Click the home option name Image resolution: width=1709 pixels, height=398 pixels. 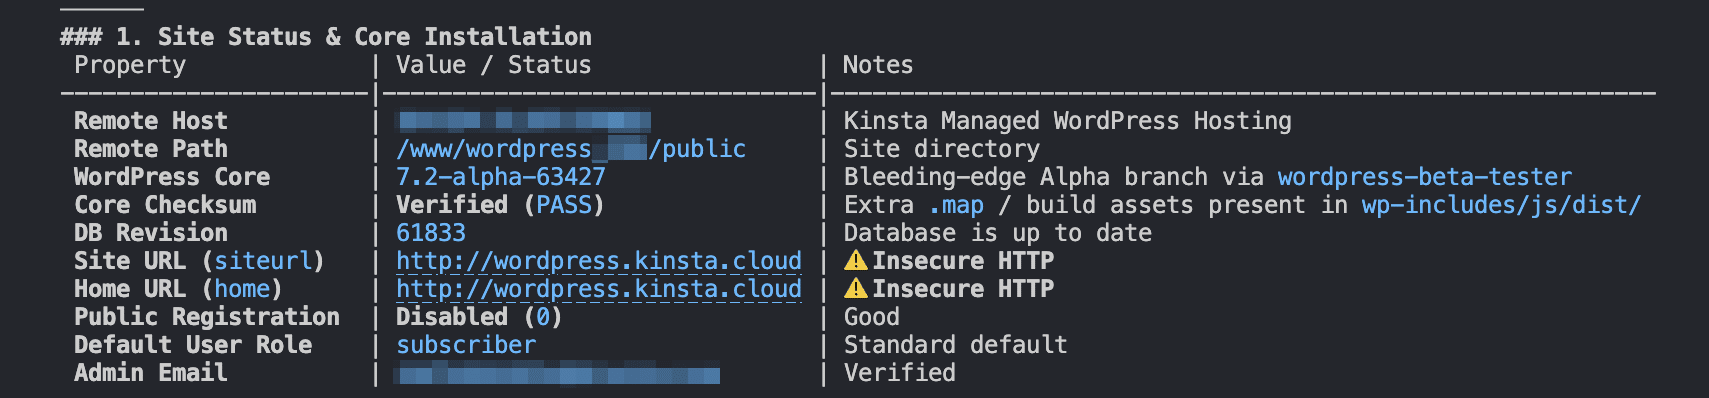click(242, 289)
